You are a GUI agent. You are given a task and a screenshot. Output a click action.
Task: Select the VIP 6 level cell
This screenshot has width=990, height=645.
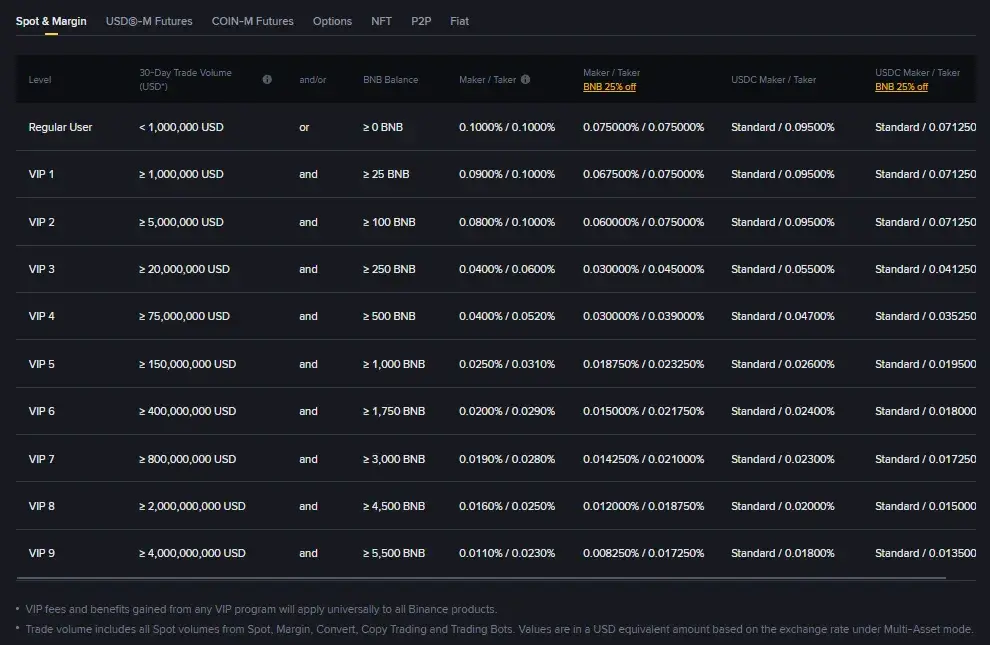click(42, 411)
